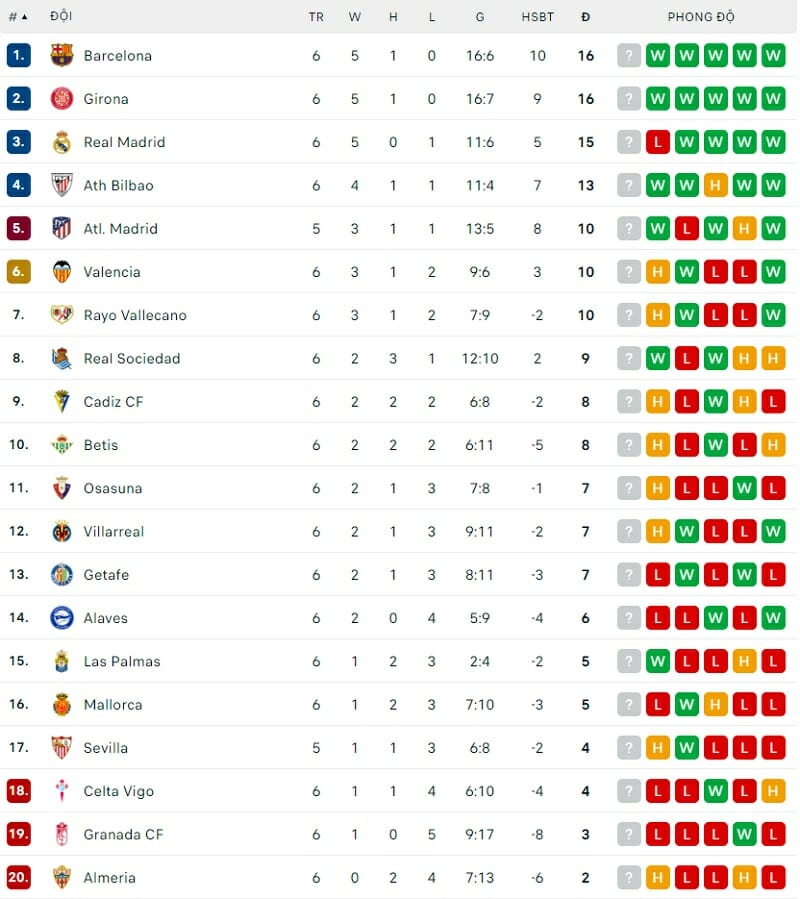
Task: Click the Getafe blue crest icon
Action: click(x=62, y=575)
